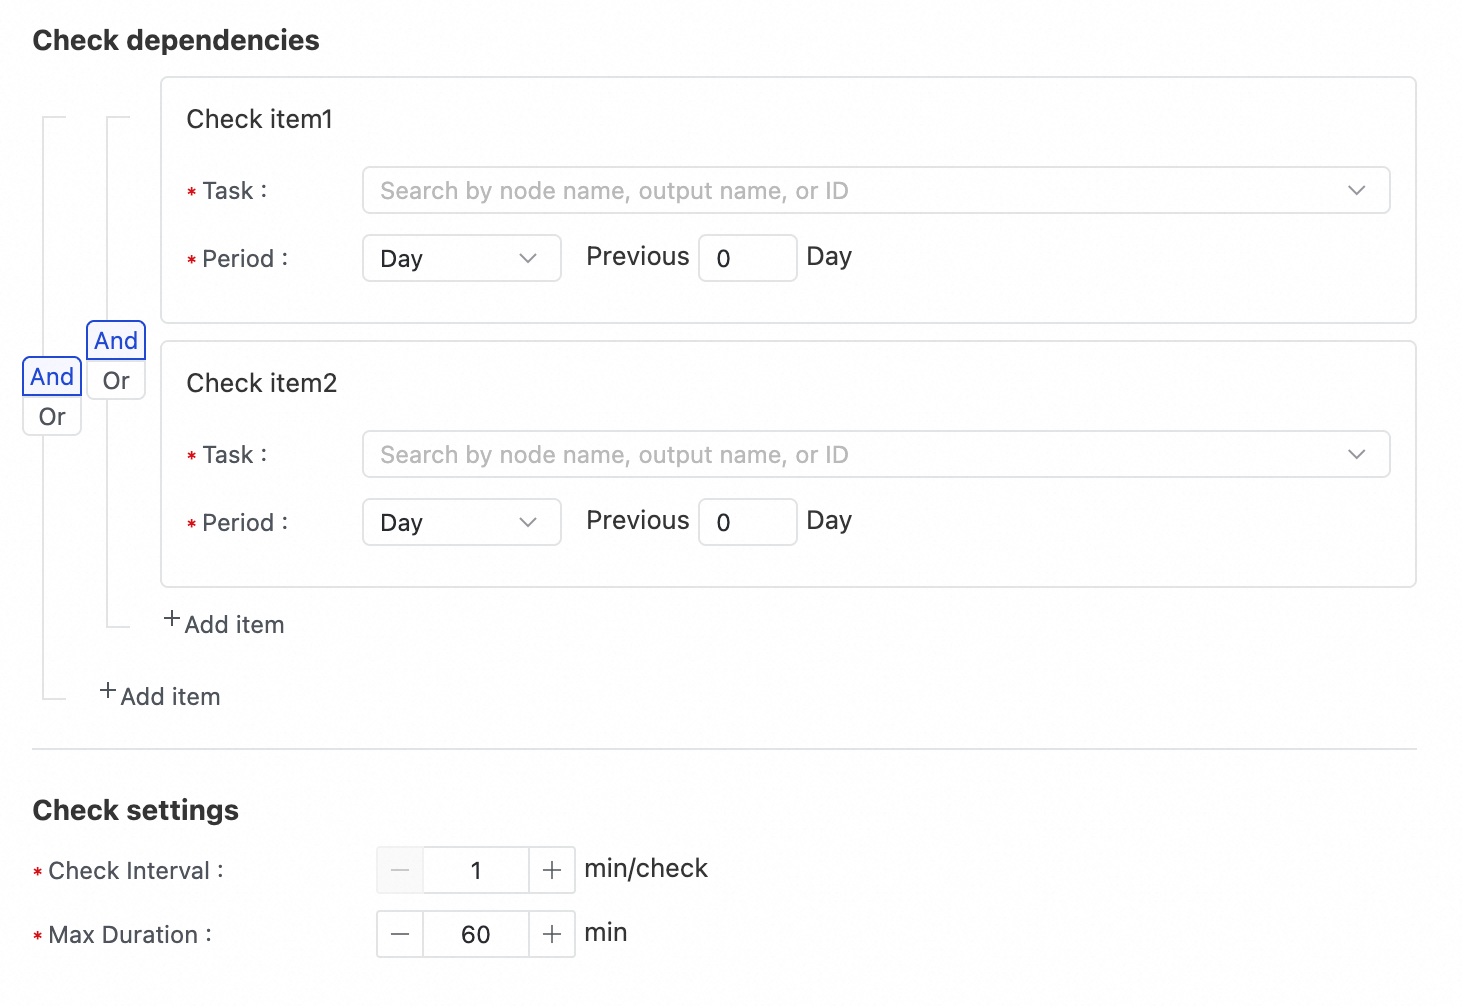
Task: Open Period Day dropdown in Check item2
Action: [461, 523]
